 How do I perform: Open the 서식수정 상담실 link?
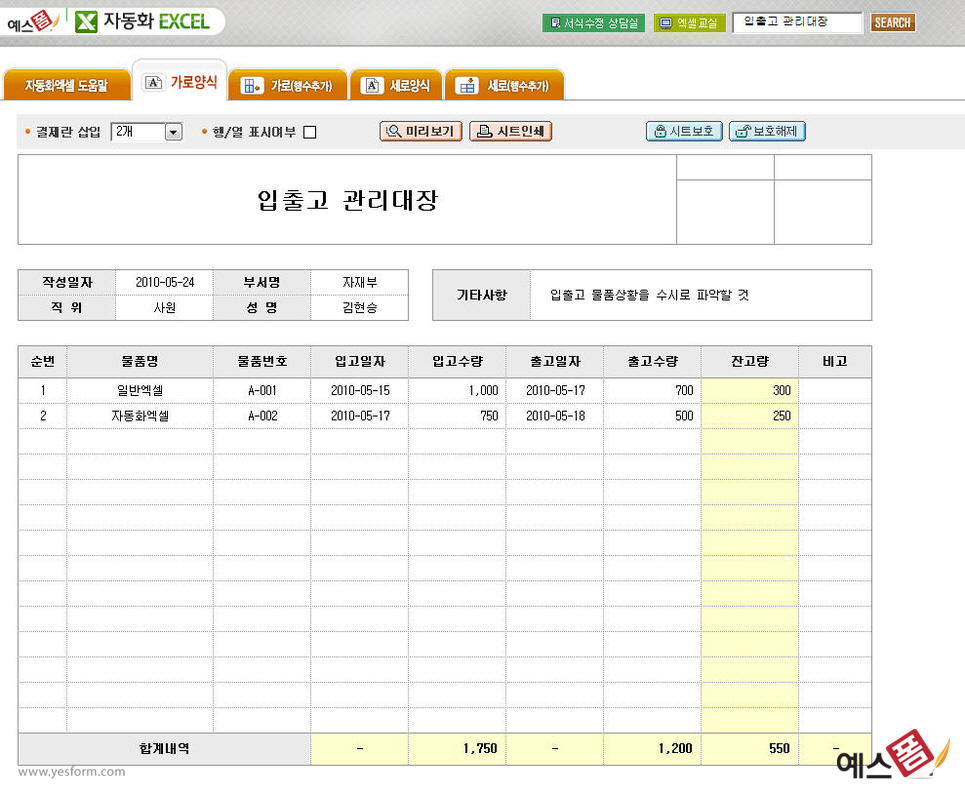(x=594, y=23)
